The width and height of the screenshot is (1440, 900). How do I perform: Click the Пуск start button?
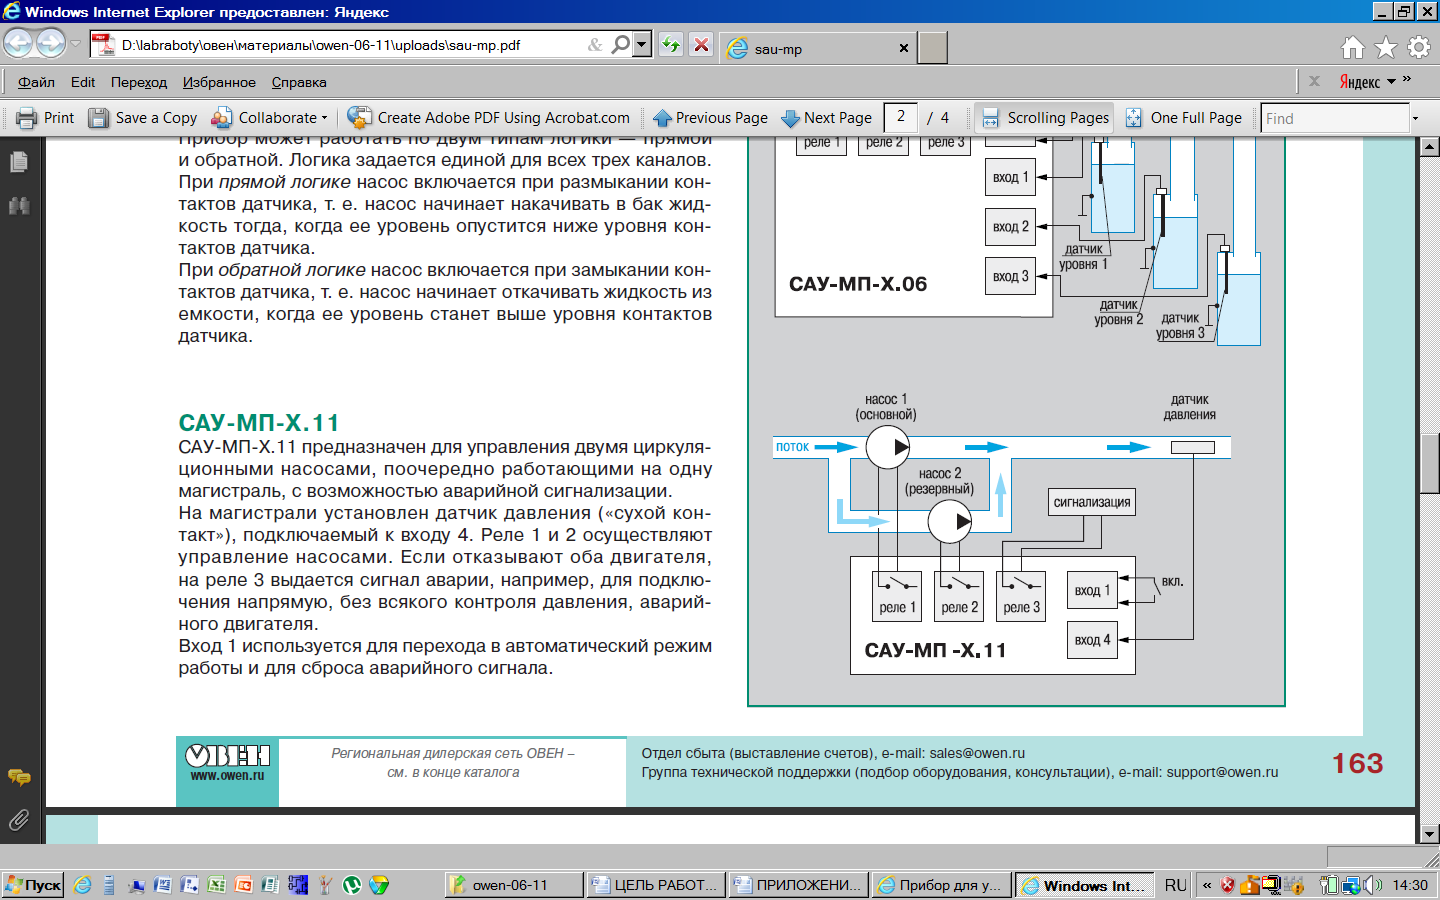click(33, 885)
